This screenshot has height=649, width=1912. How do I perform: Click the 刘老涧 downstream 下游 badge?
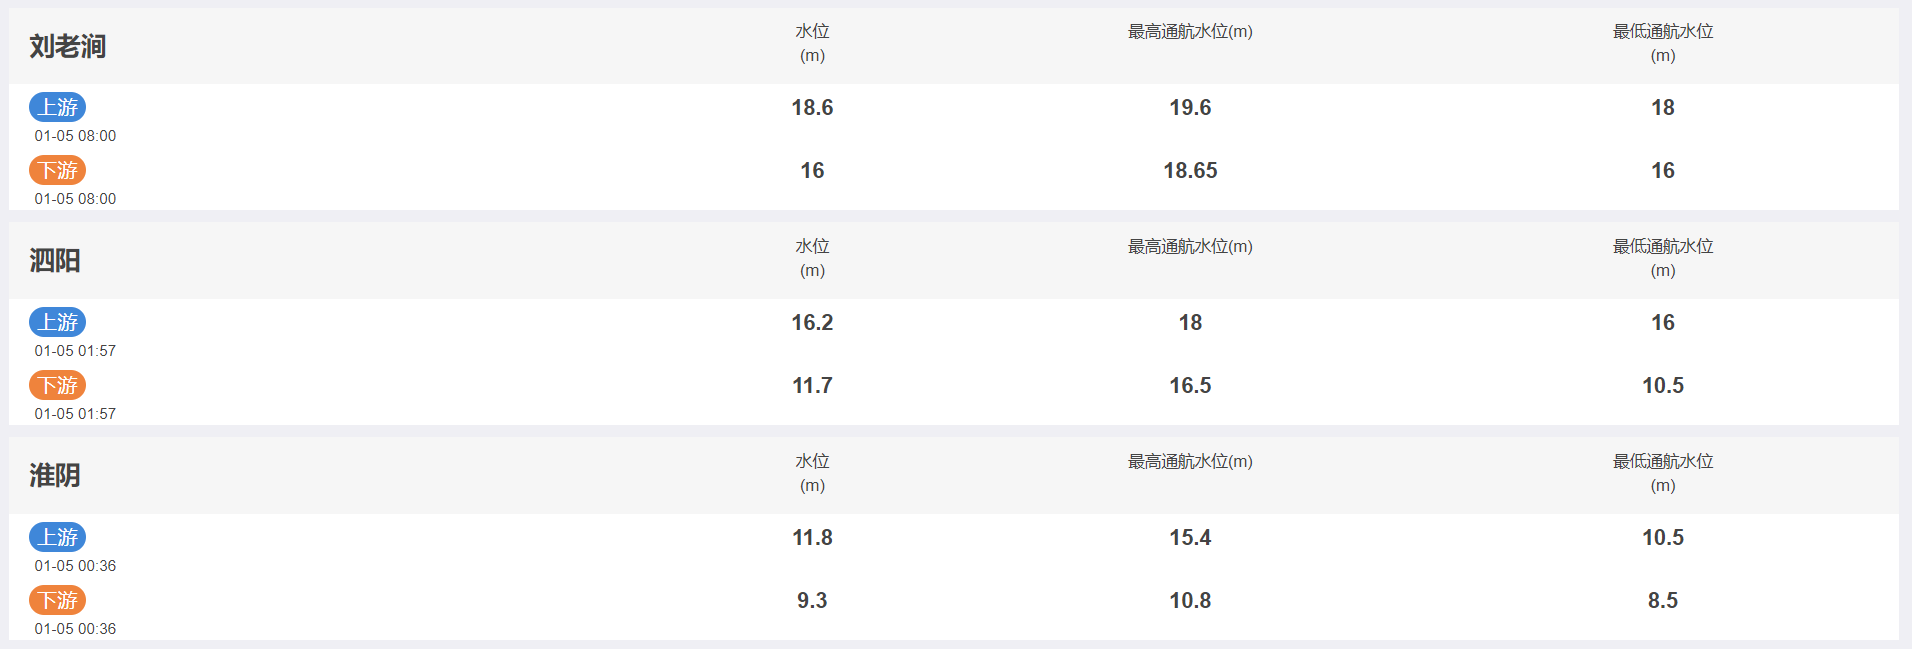[57, 170]
